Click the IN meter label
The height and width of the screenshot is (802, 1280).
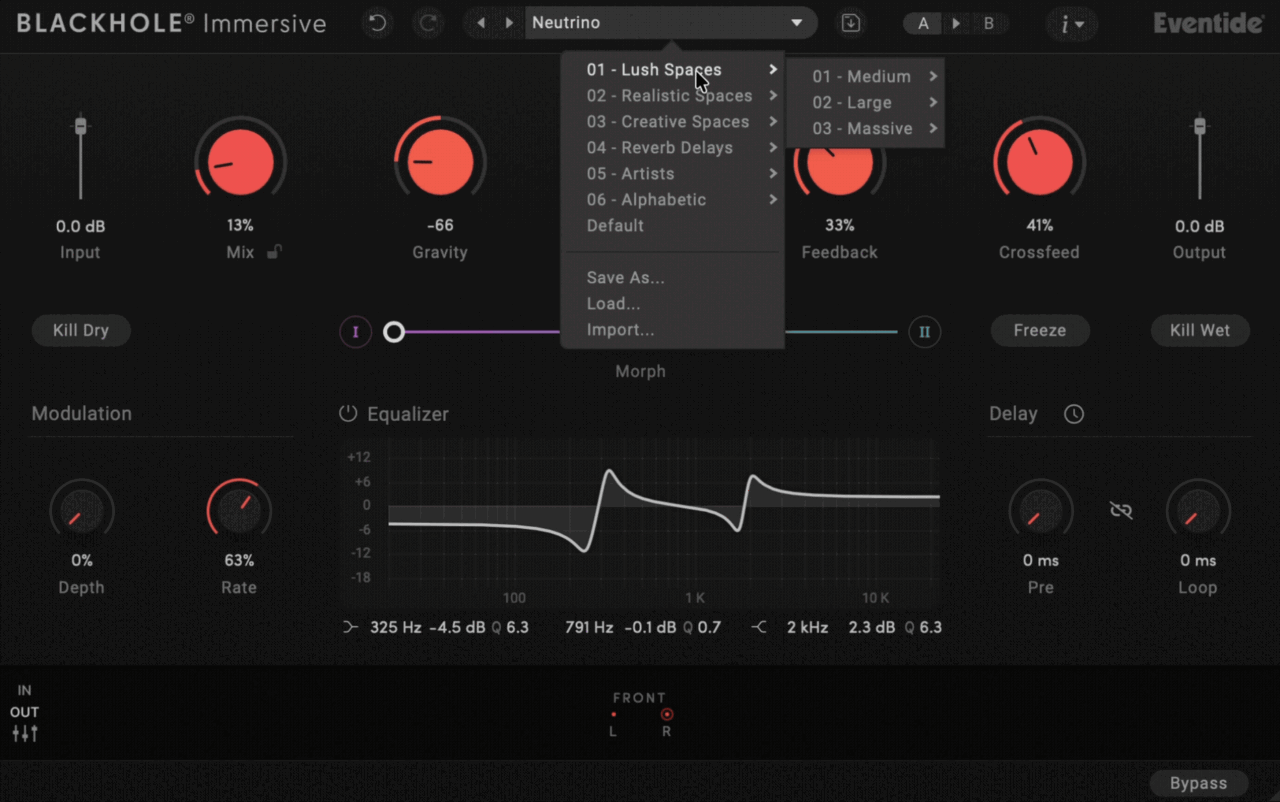point(24,691)
